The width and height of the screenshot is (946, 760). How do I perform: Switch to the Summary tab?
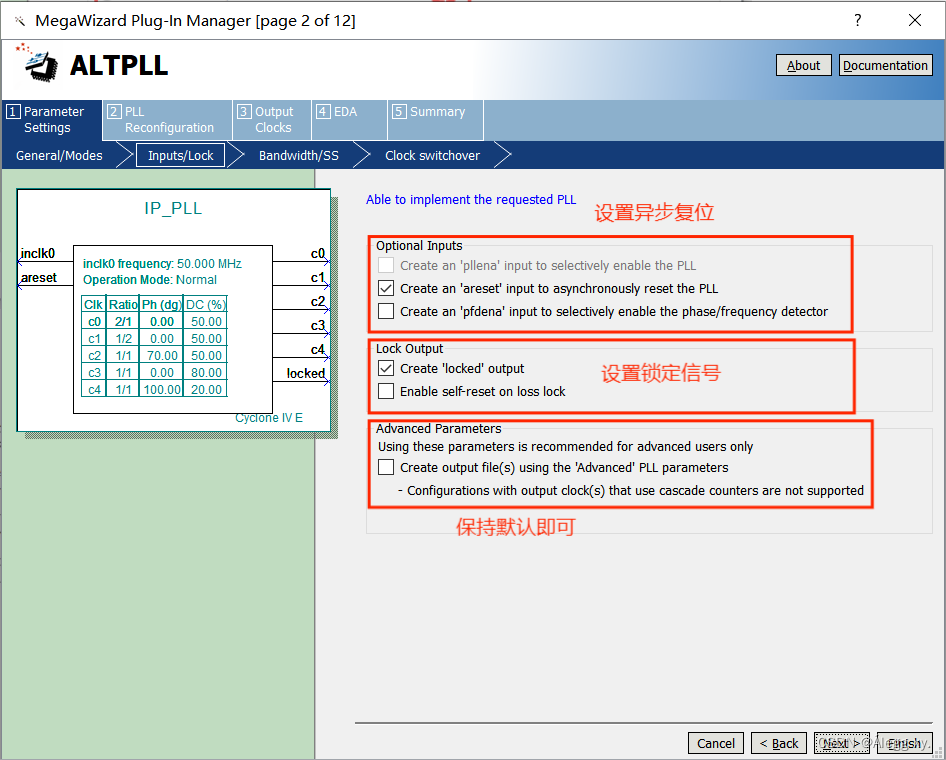pyautogui.click(x=436, y=119)
